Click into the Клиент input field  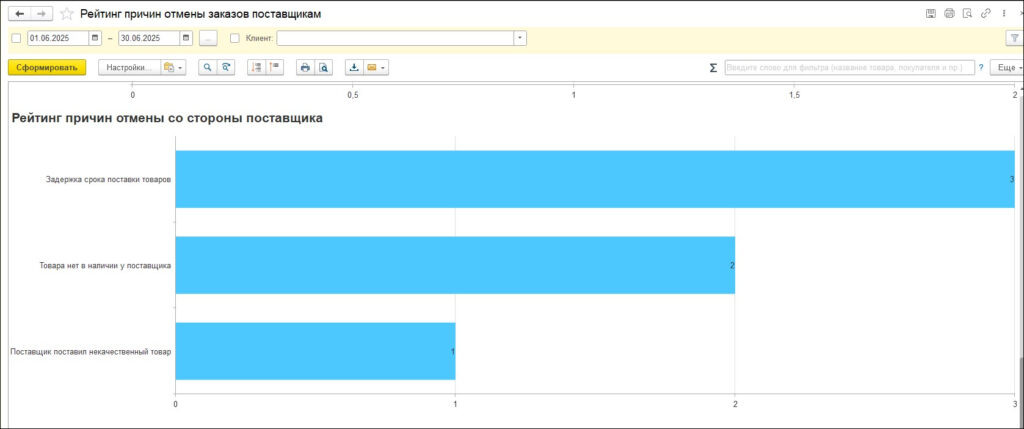coord(395,39)
